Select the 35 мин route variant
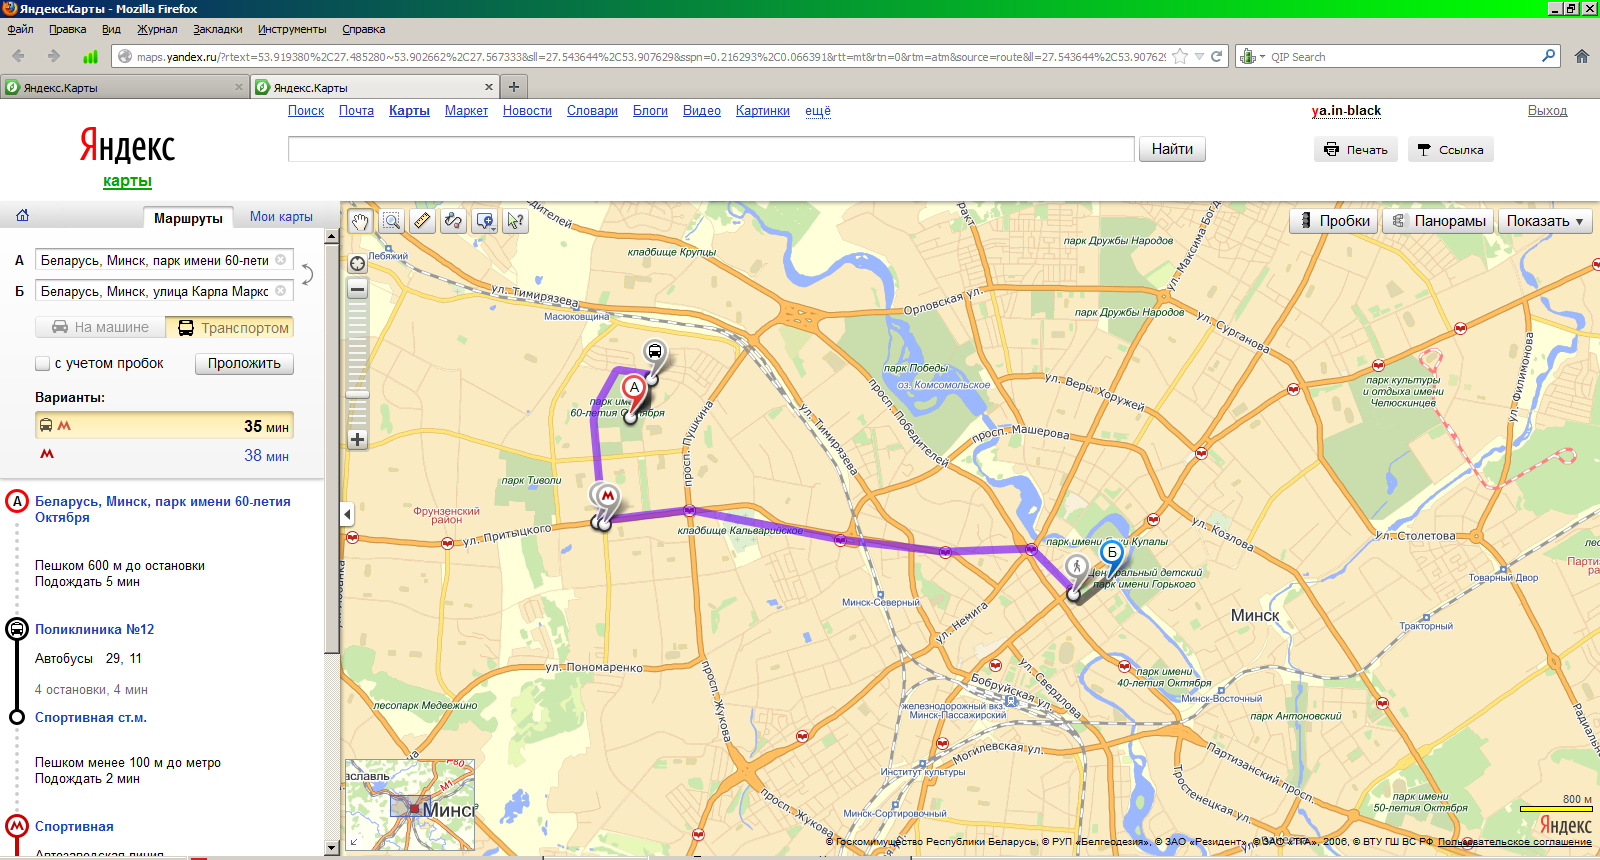The width and height of the screenshot is (1600, 860). point(164,425)
